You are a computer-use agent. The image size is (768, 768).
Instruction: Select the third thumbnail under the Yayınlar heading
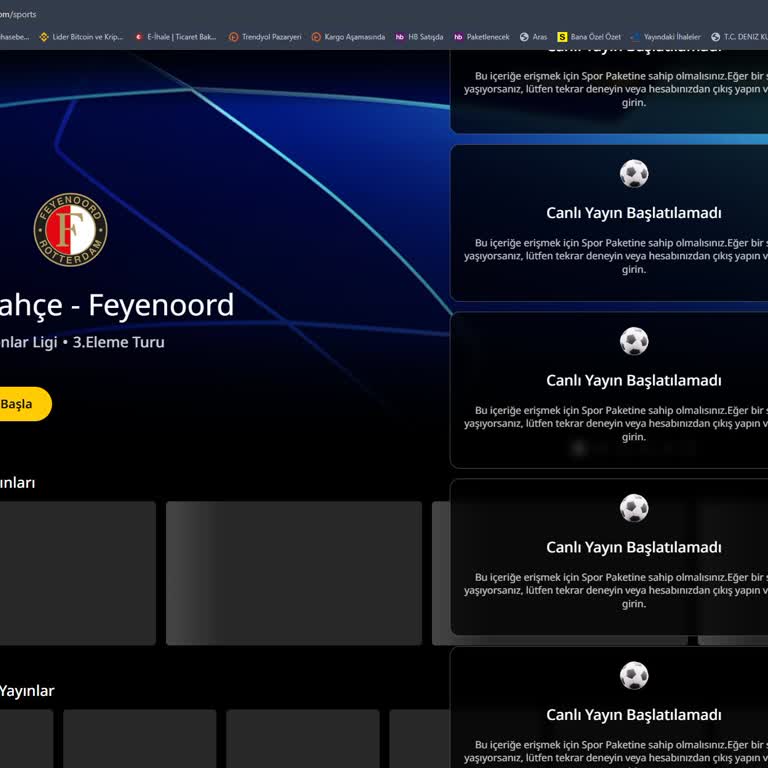click(302, 738)
